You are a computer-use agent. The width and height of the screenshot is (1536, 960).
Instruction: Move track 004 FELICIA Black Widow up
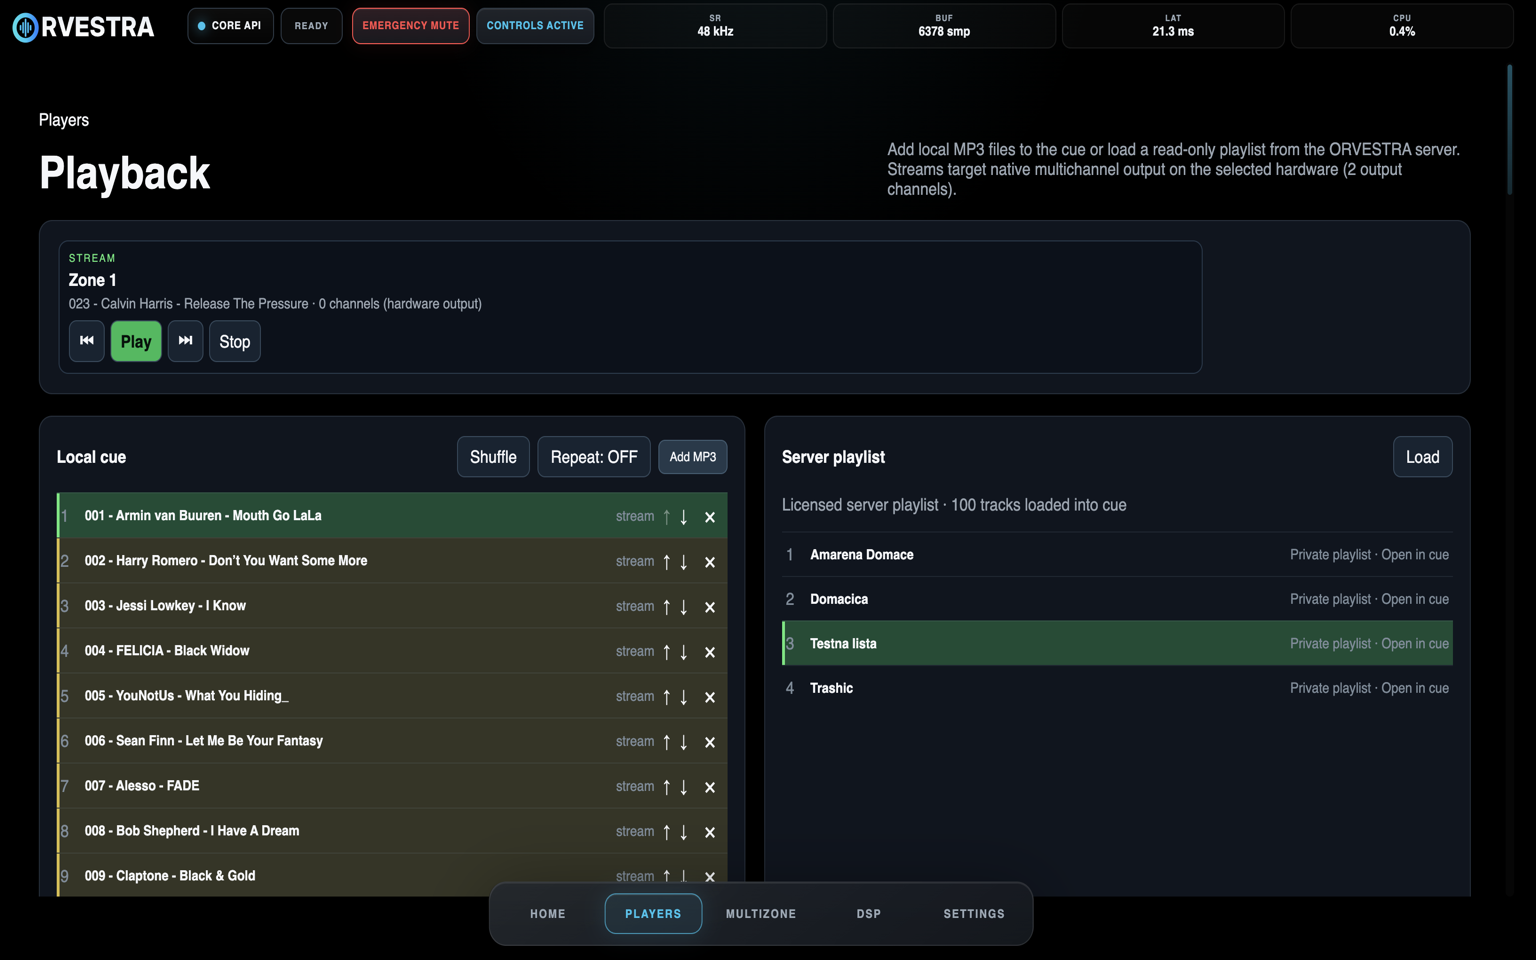pos(667,652)
